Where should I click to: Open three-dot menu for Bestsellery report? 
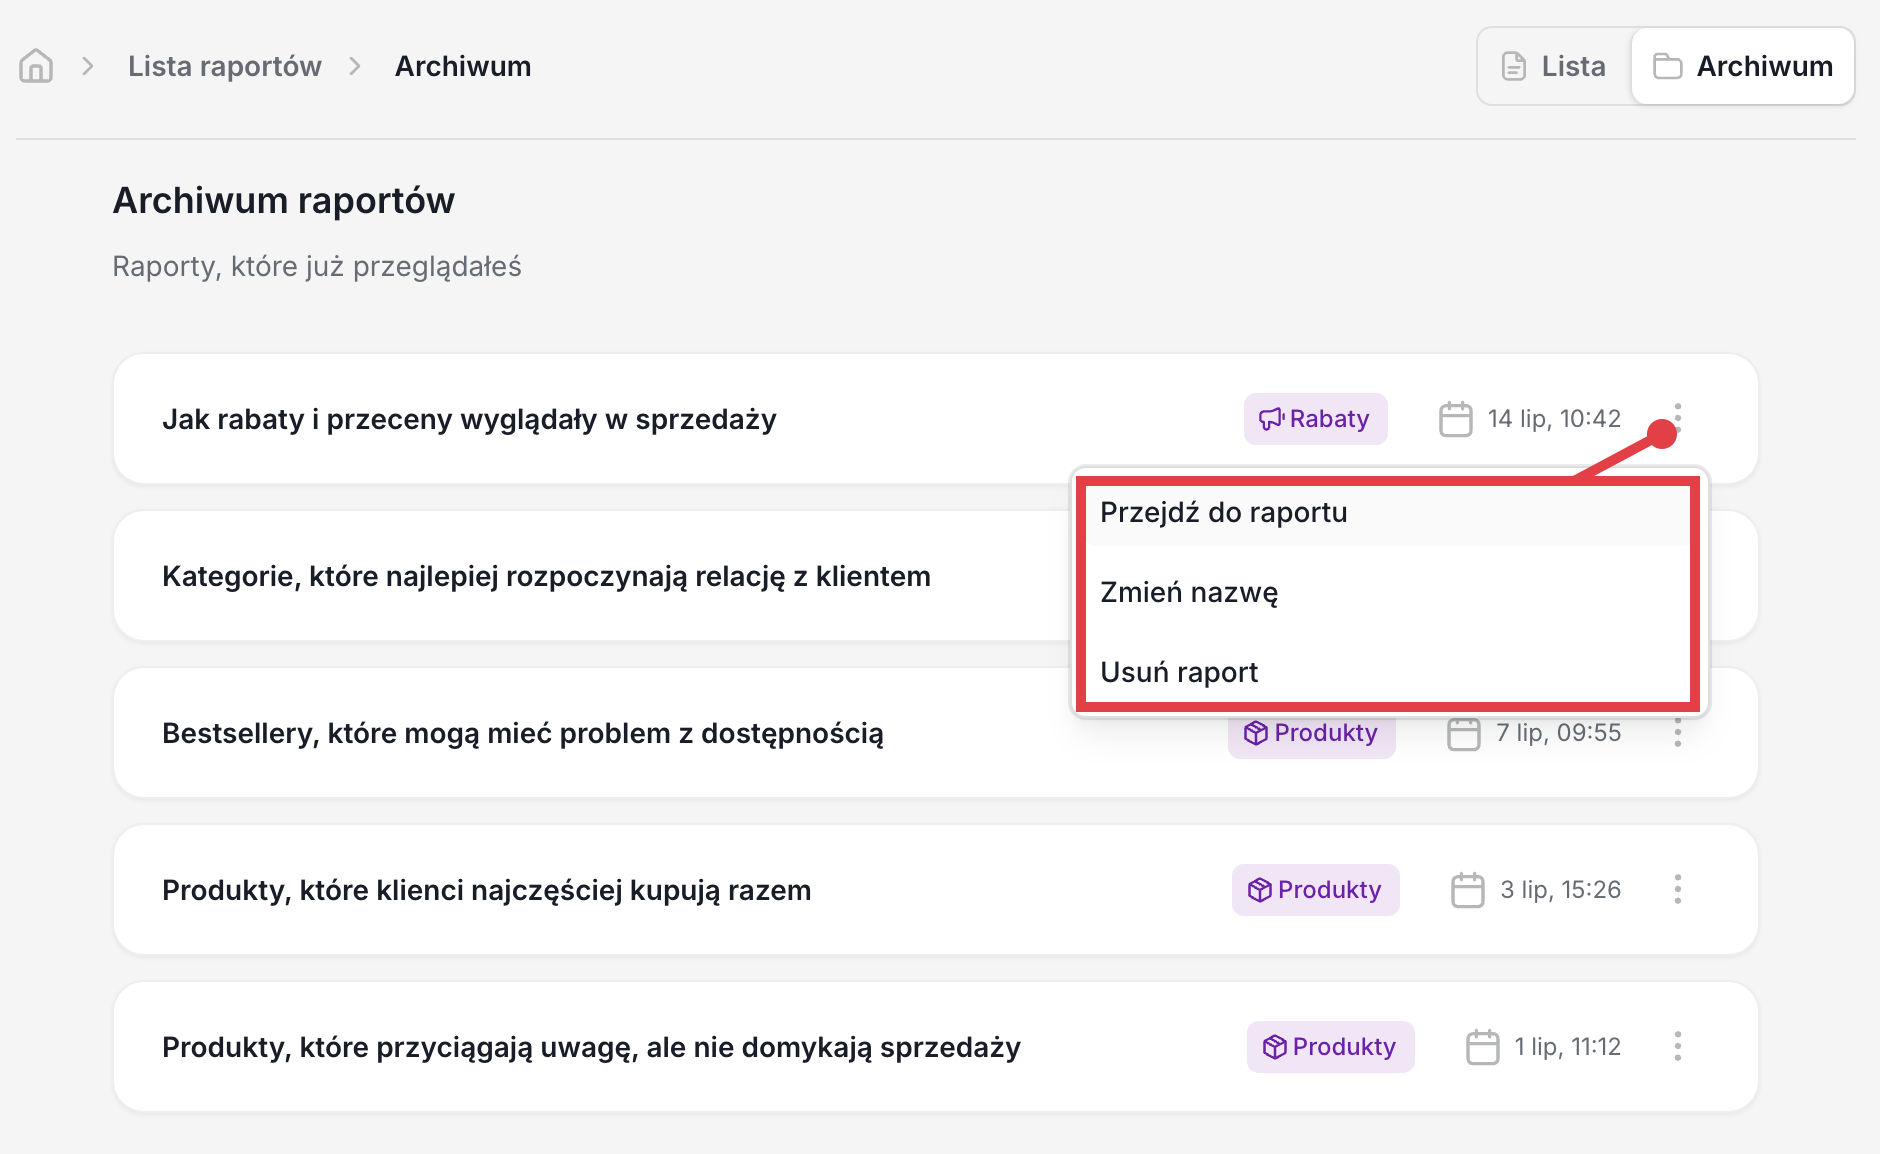pyautogui.click(x=1678, y=733)
